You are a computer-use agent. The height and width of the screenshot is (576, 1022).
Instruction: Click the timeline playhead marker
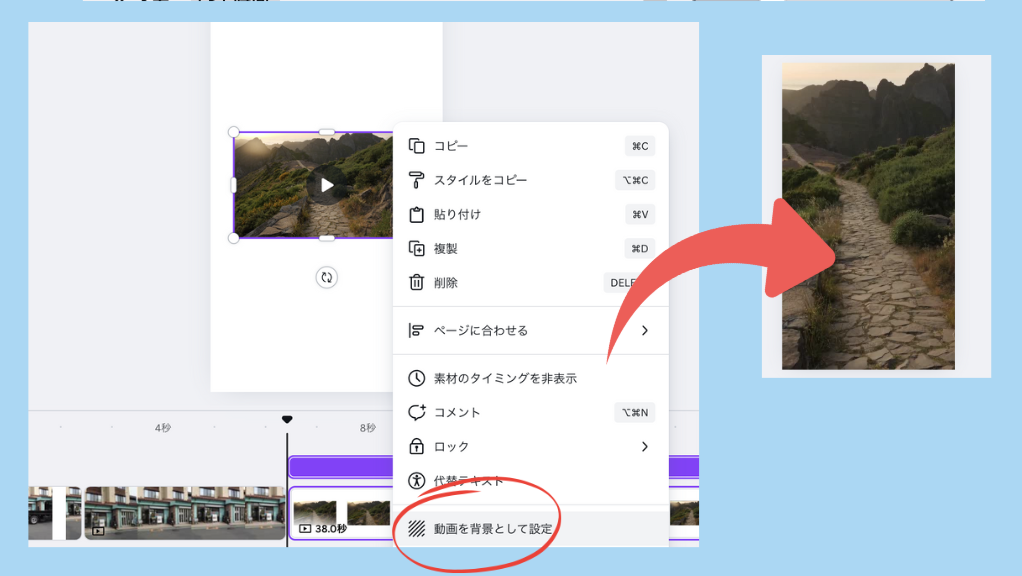(287, 420)
